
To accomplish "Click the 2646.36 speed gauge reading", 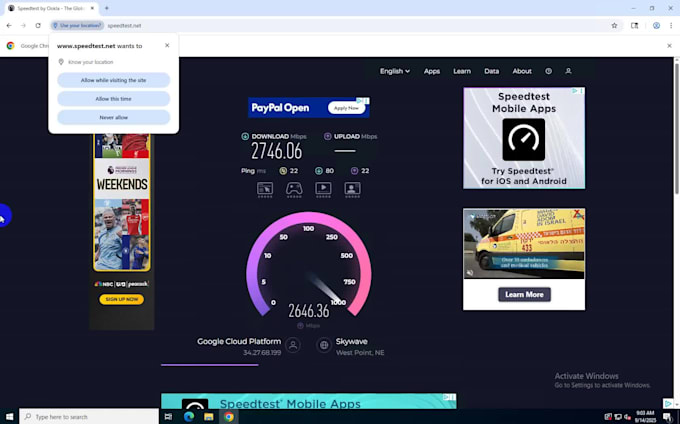I will tap(309, 310).
